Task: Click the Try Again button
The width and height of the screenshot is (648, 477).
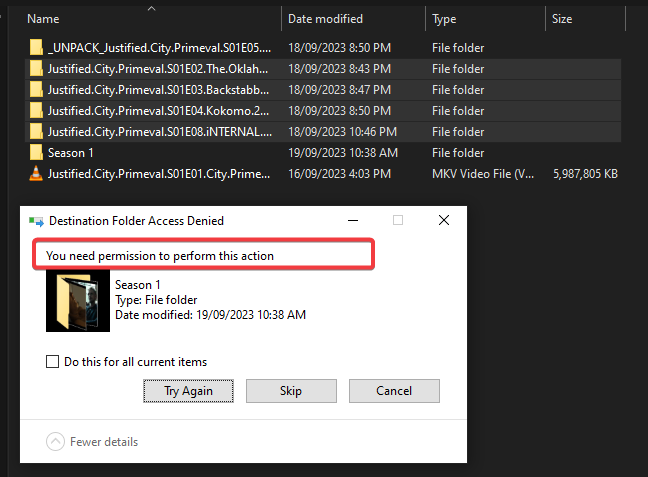Action: click(x=188, y=391)
